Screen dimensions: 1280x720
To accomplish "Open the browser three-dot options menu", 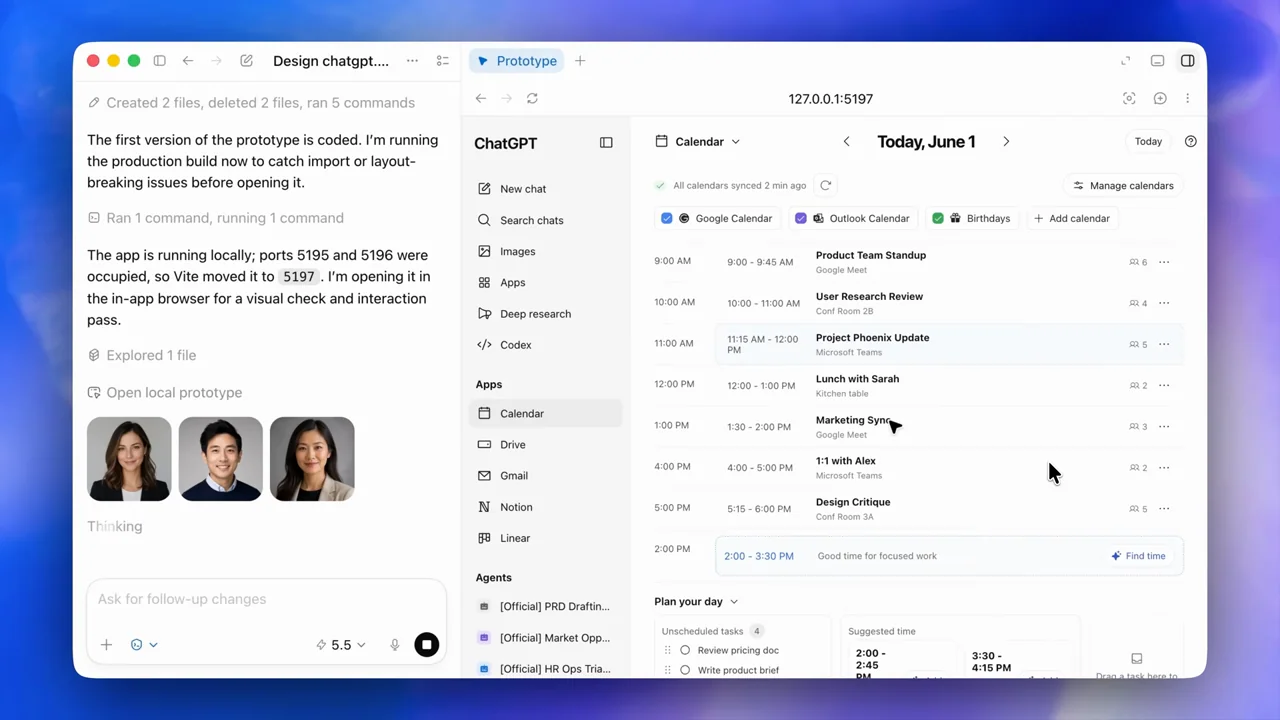I will [1187, 98].
